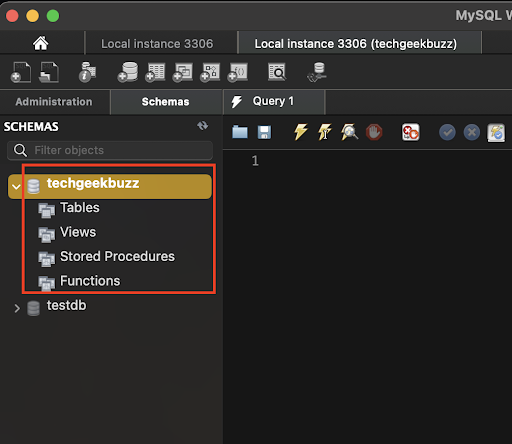The image size is (512, 444).
Task: Expand the testdb schema
Action: [17, 308]
